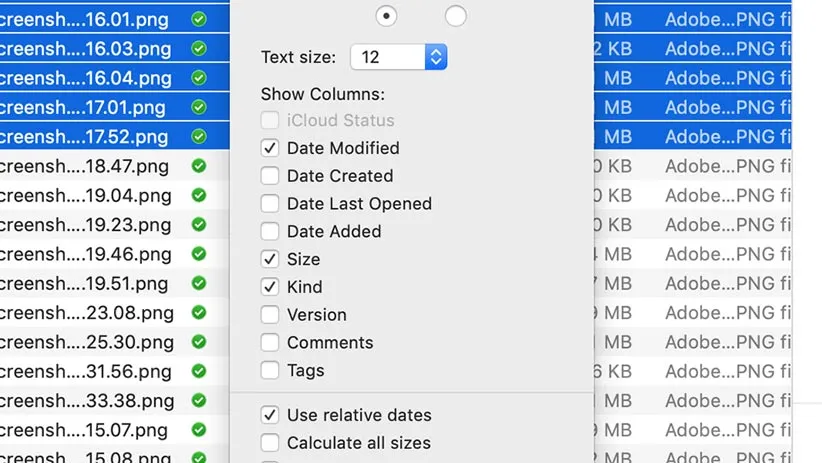Image resolution: width=822 pixels, height=463 pixels.
Task: Enable the Date Created column
Action: point(270,176)
